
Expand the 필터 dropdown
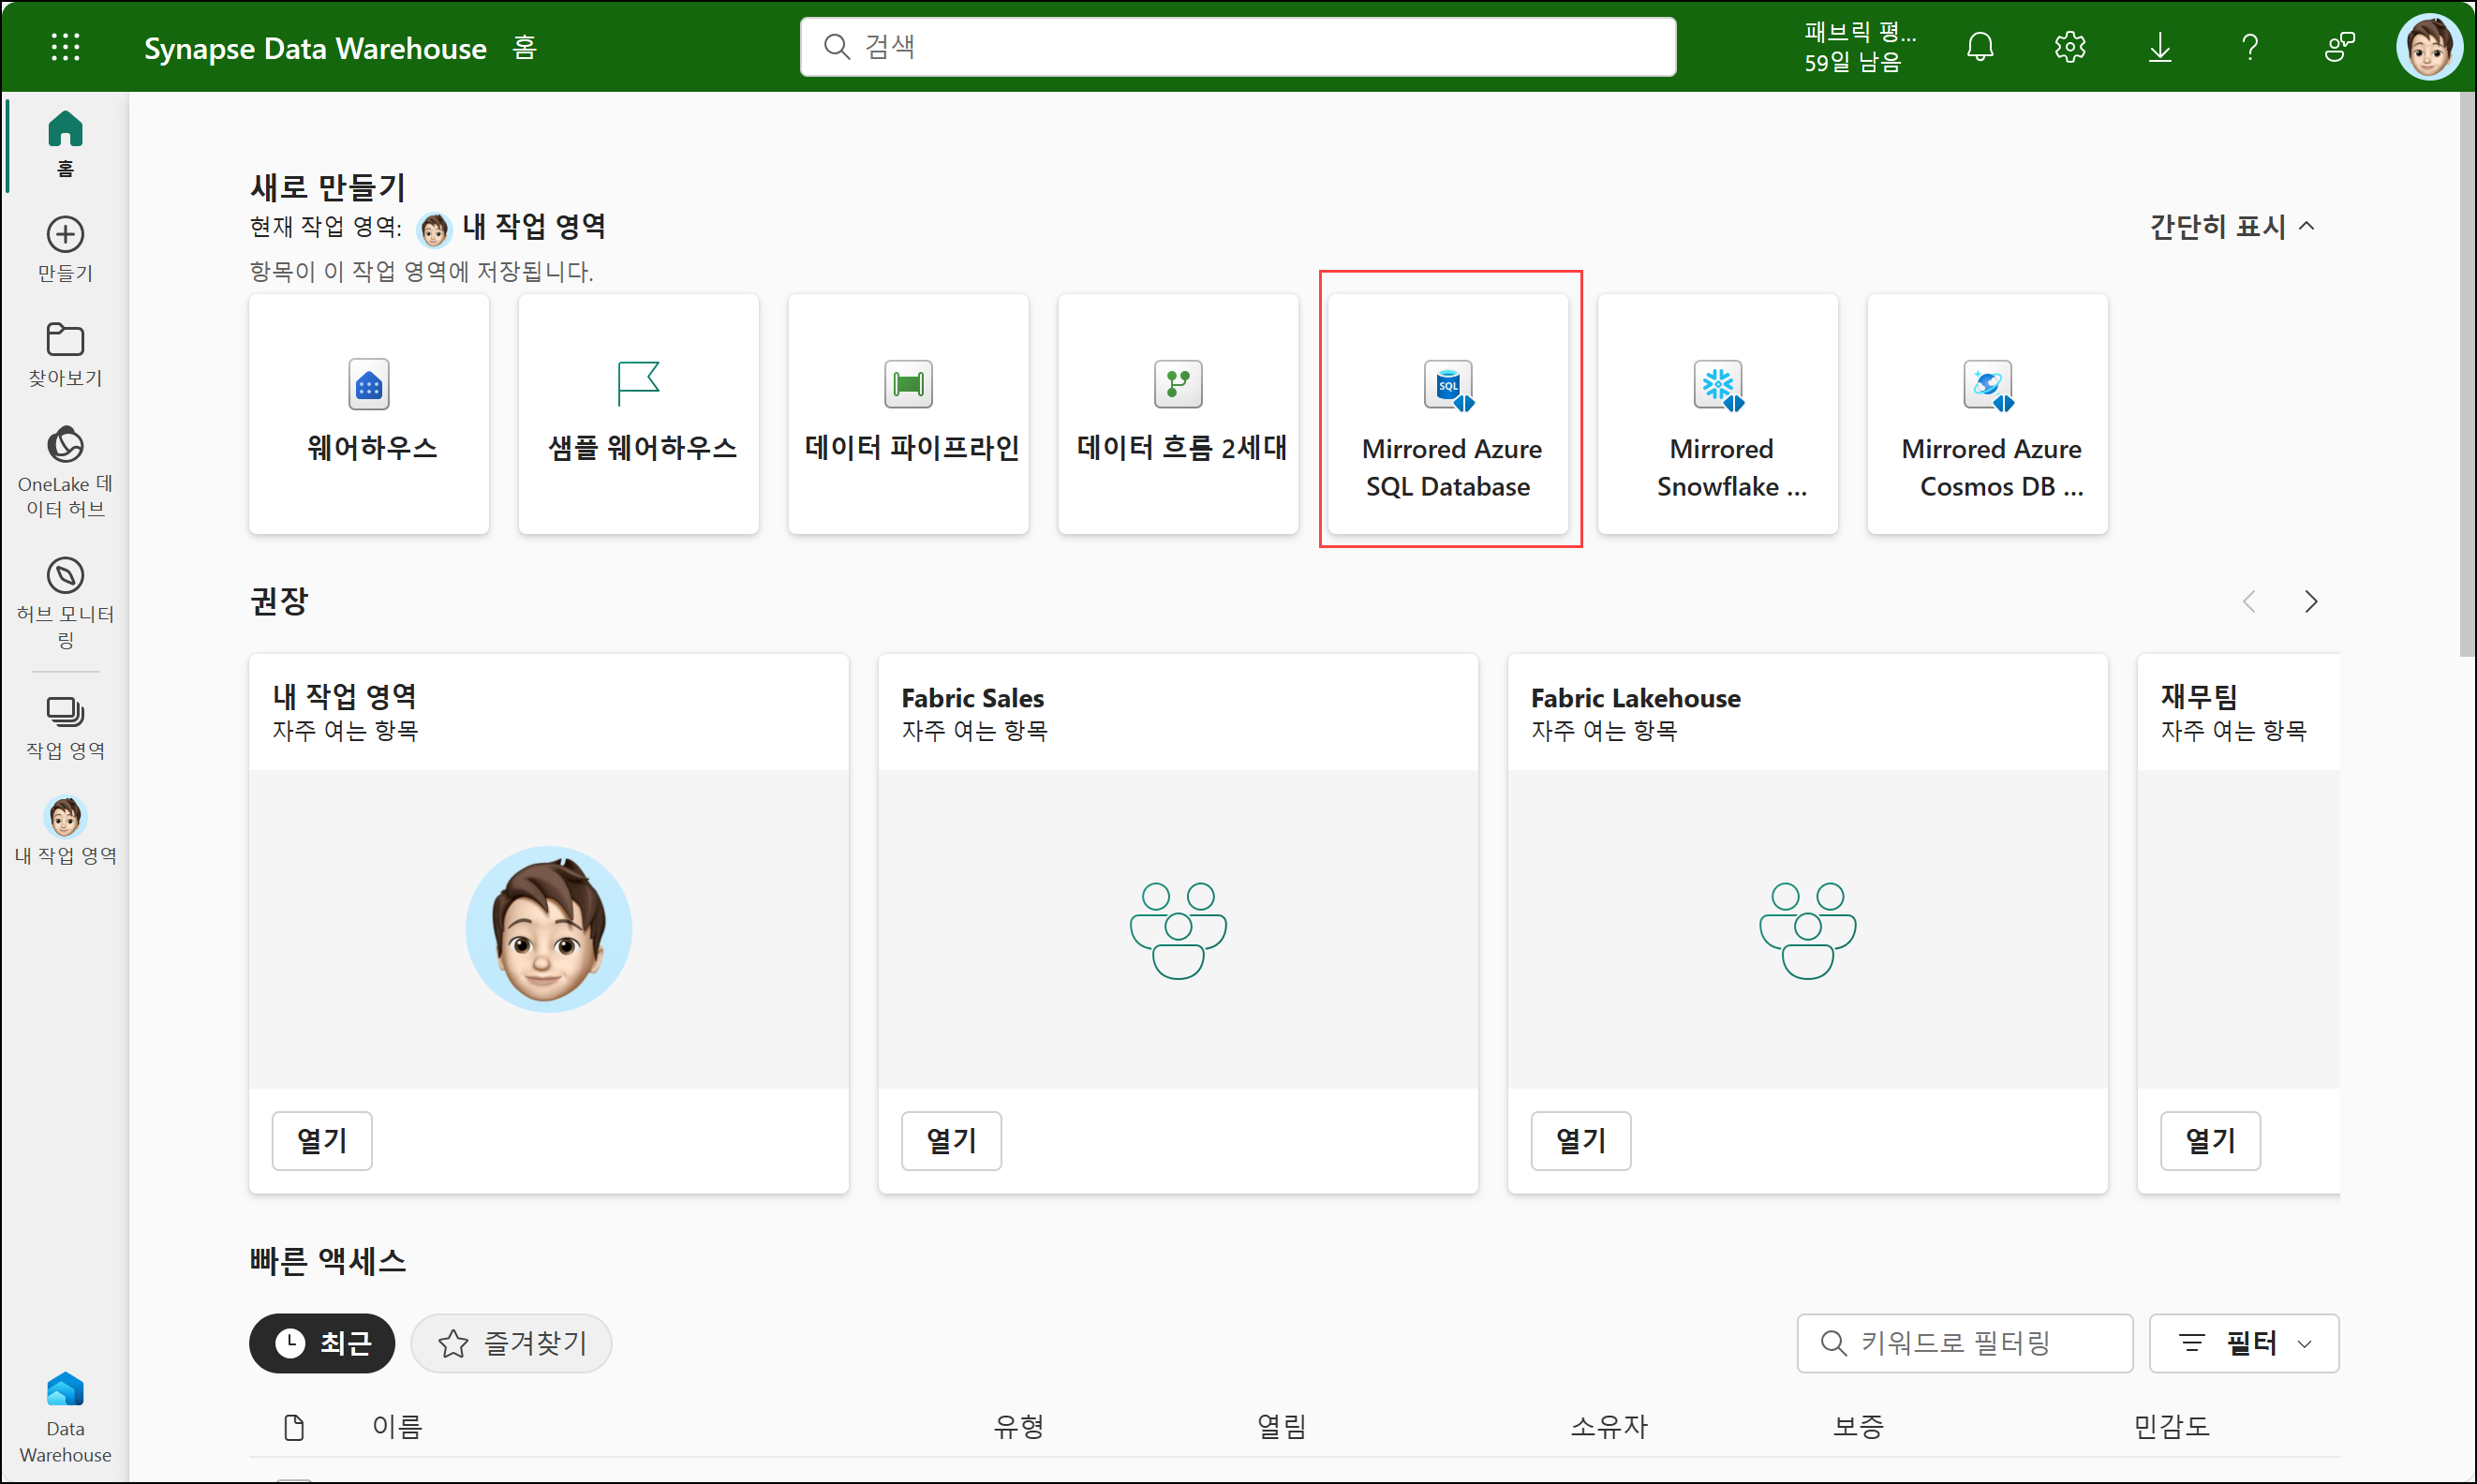coord(2243,1343)
